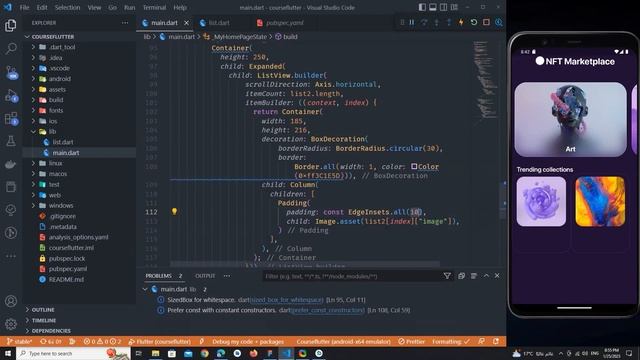Click the Art card in the emulator

pyautogui.click(x=570, y=119)
